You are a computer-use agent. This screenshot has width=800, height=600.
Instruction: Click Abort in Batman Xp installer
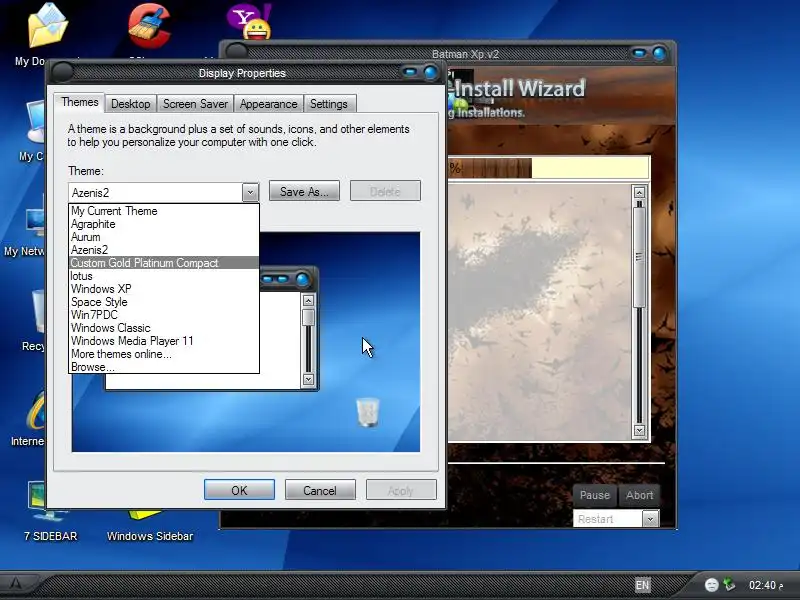(639, 495)
